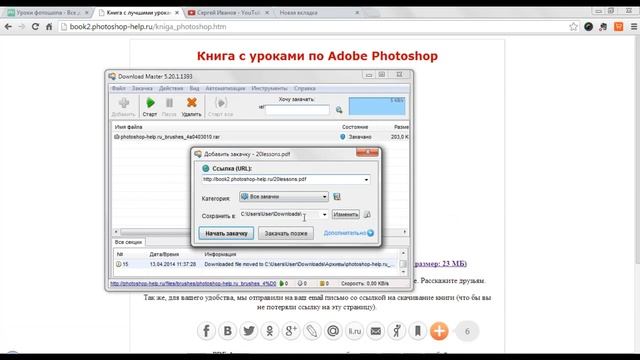Click the Имя файла column header
Screen dimensions: 640x360
(x=128, y=127)
